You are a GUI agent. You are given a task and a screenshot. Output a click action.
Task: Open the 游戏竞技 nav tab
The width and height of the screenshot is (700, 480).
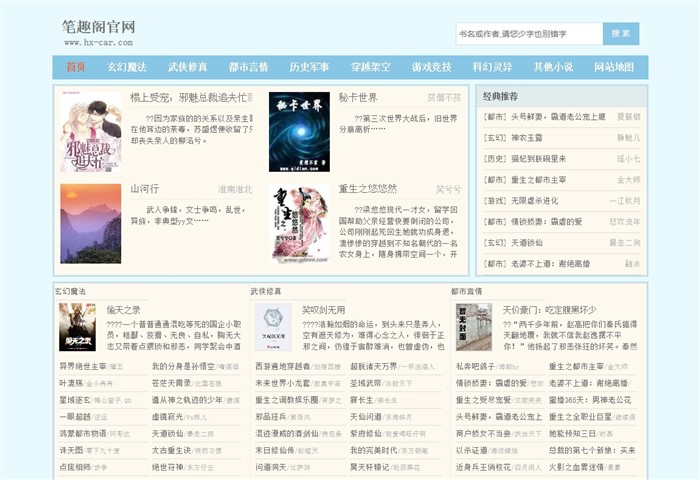point(431,67)
